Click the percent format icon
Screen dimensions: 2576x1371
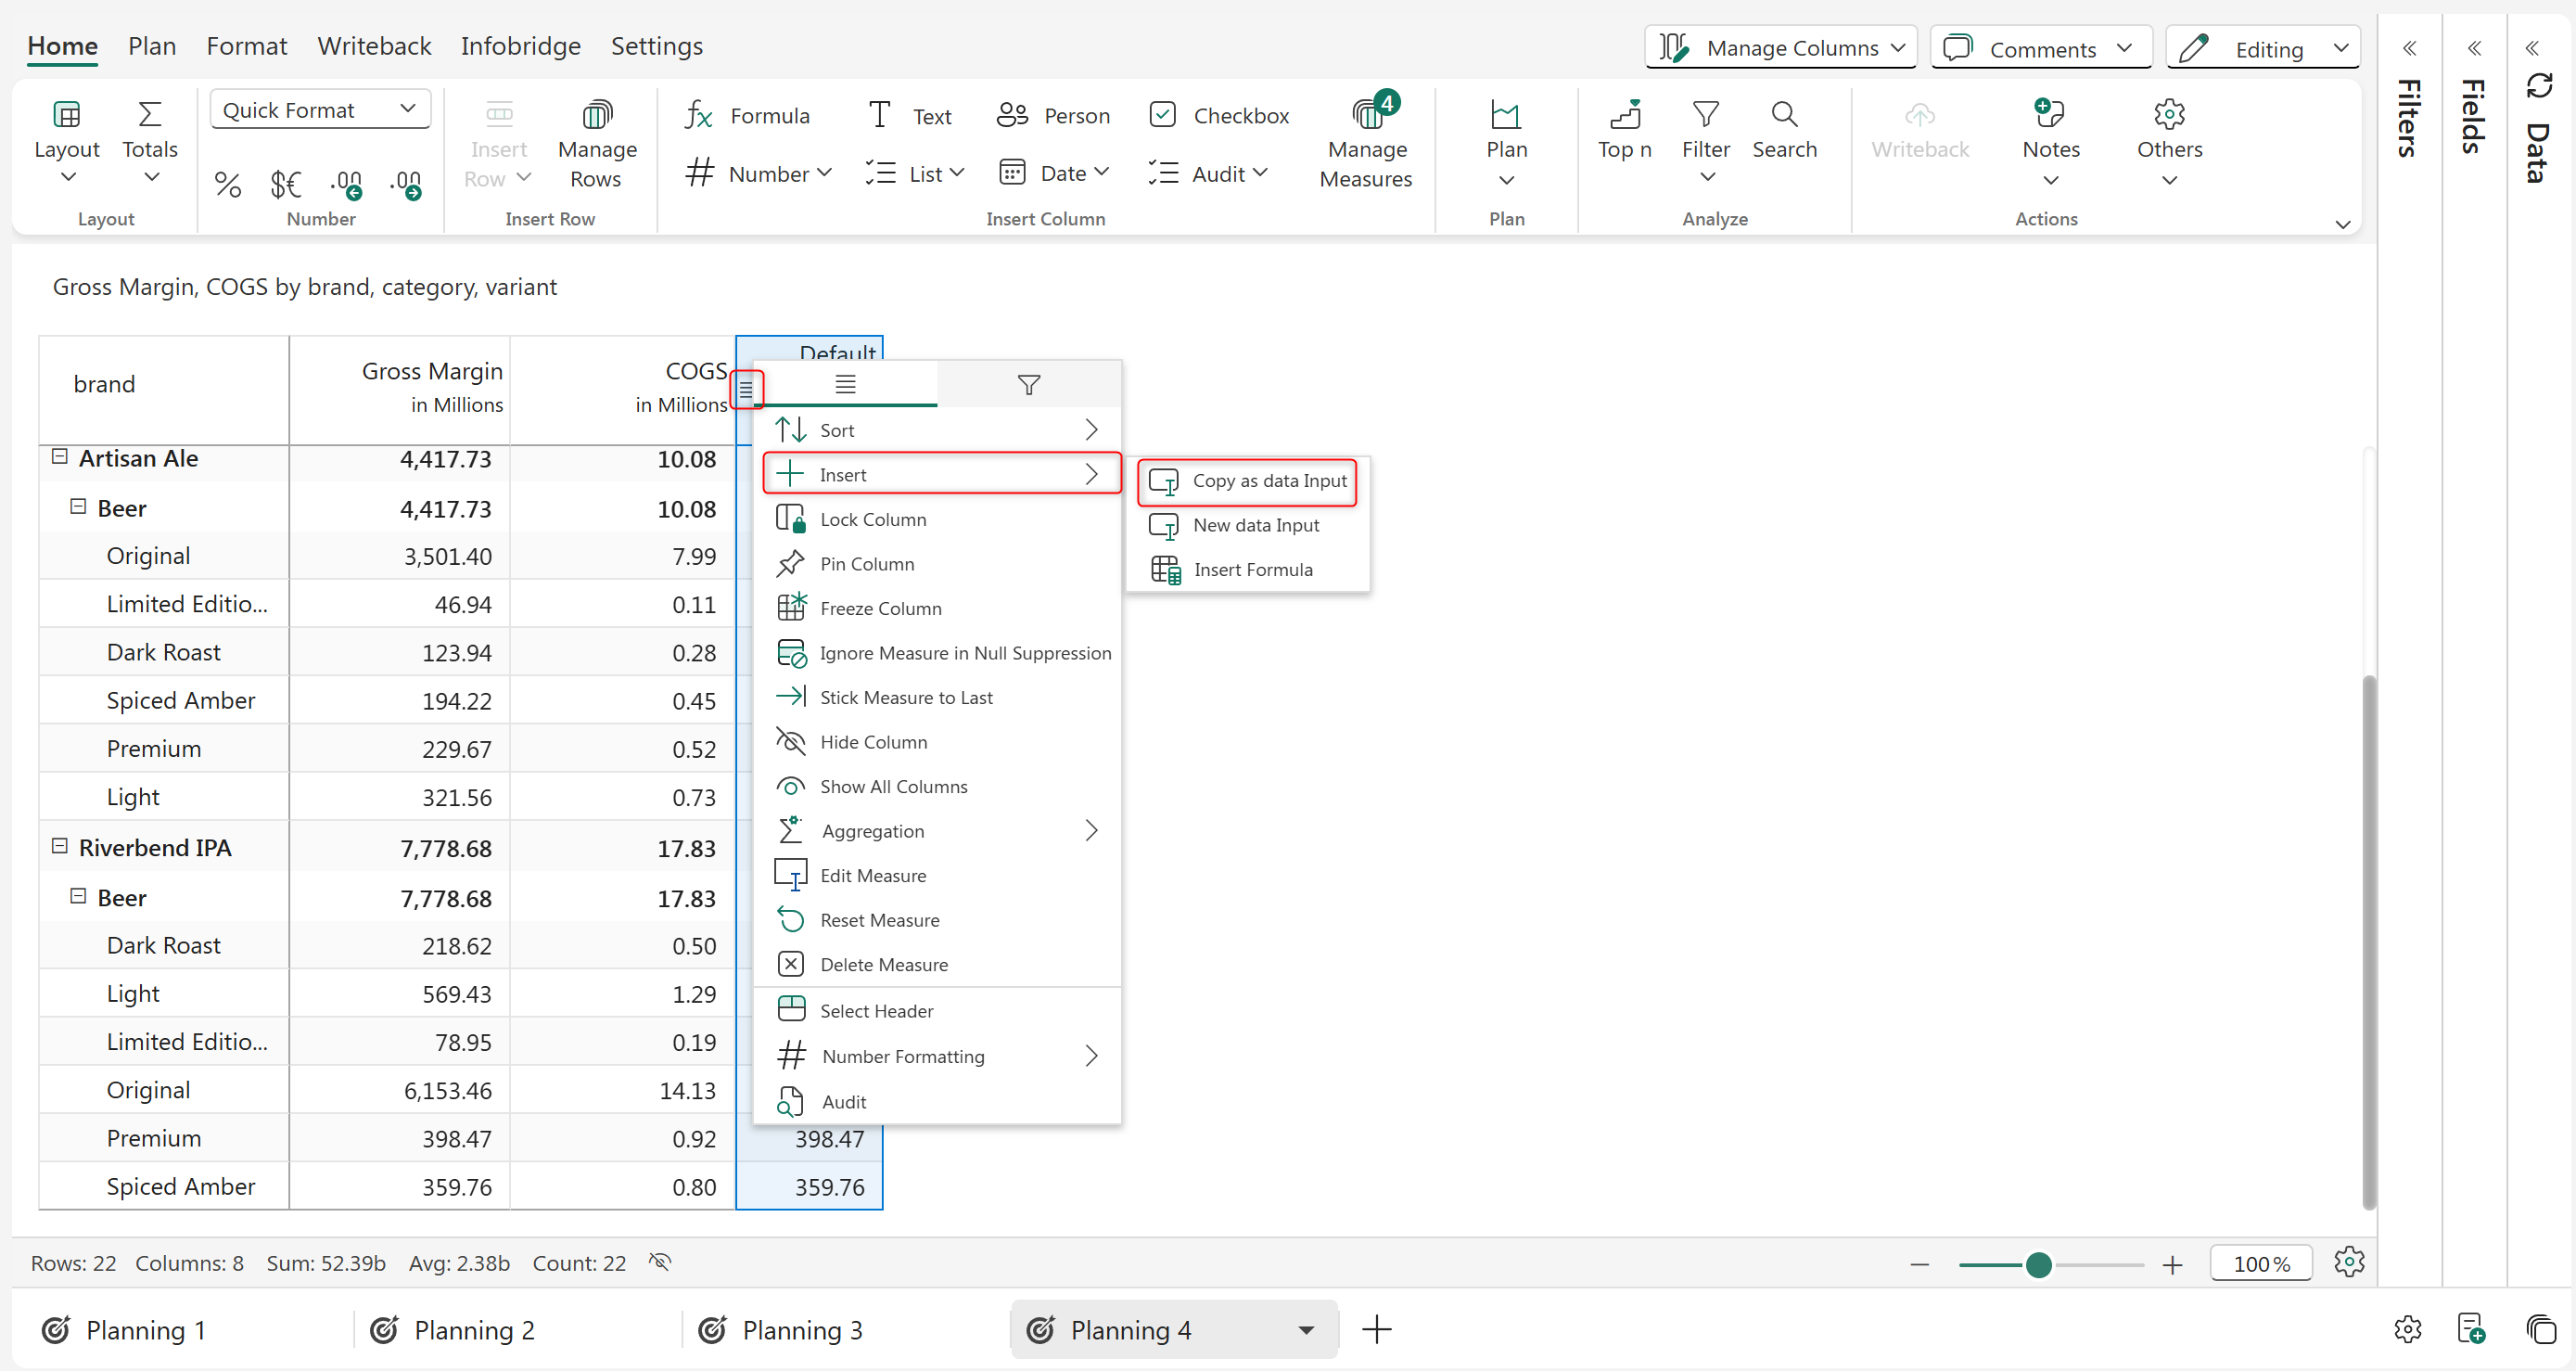pos(228,184)
